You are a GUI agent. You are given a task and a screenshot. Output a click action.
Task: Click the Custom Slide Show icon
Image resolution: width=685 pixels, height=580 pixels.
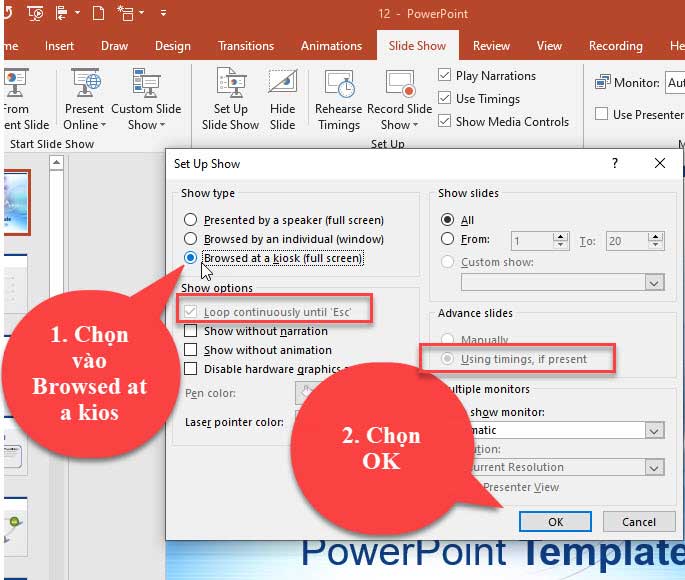[x=146, y=82]
